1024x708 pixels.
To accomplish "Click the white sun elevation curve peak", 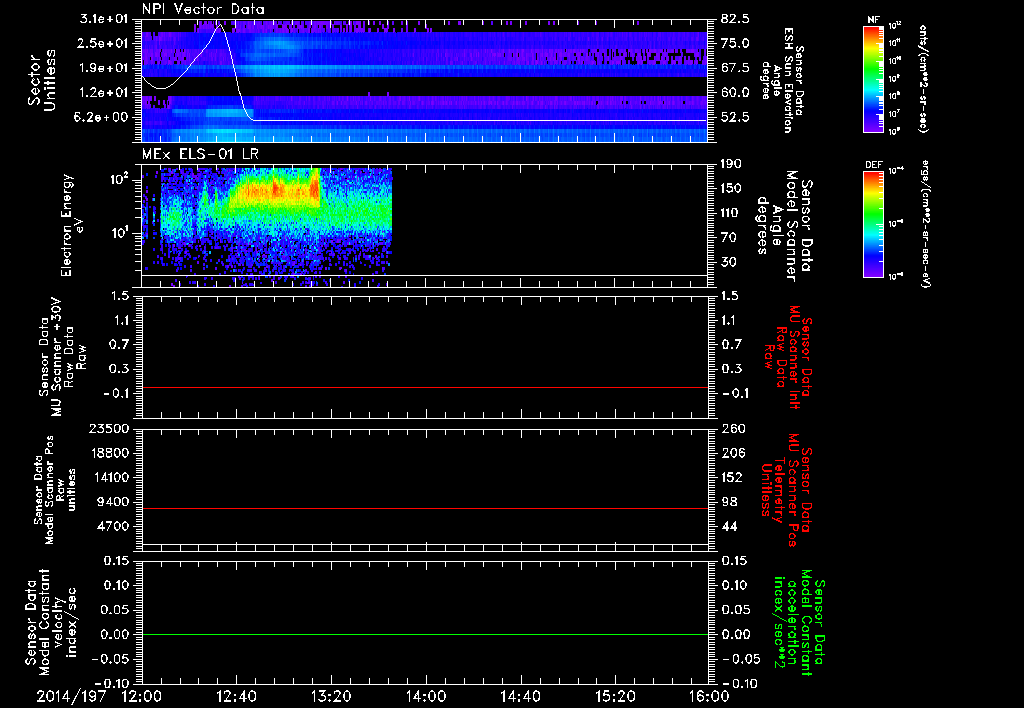I will [x=220, y=25].
